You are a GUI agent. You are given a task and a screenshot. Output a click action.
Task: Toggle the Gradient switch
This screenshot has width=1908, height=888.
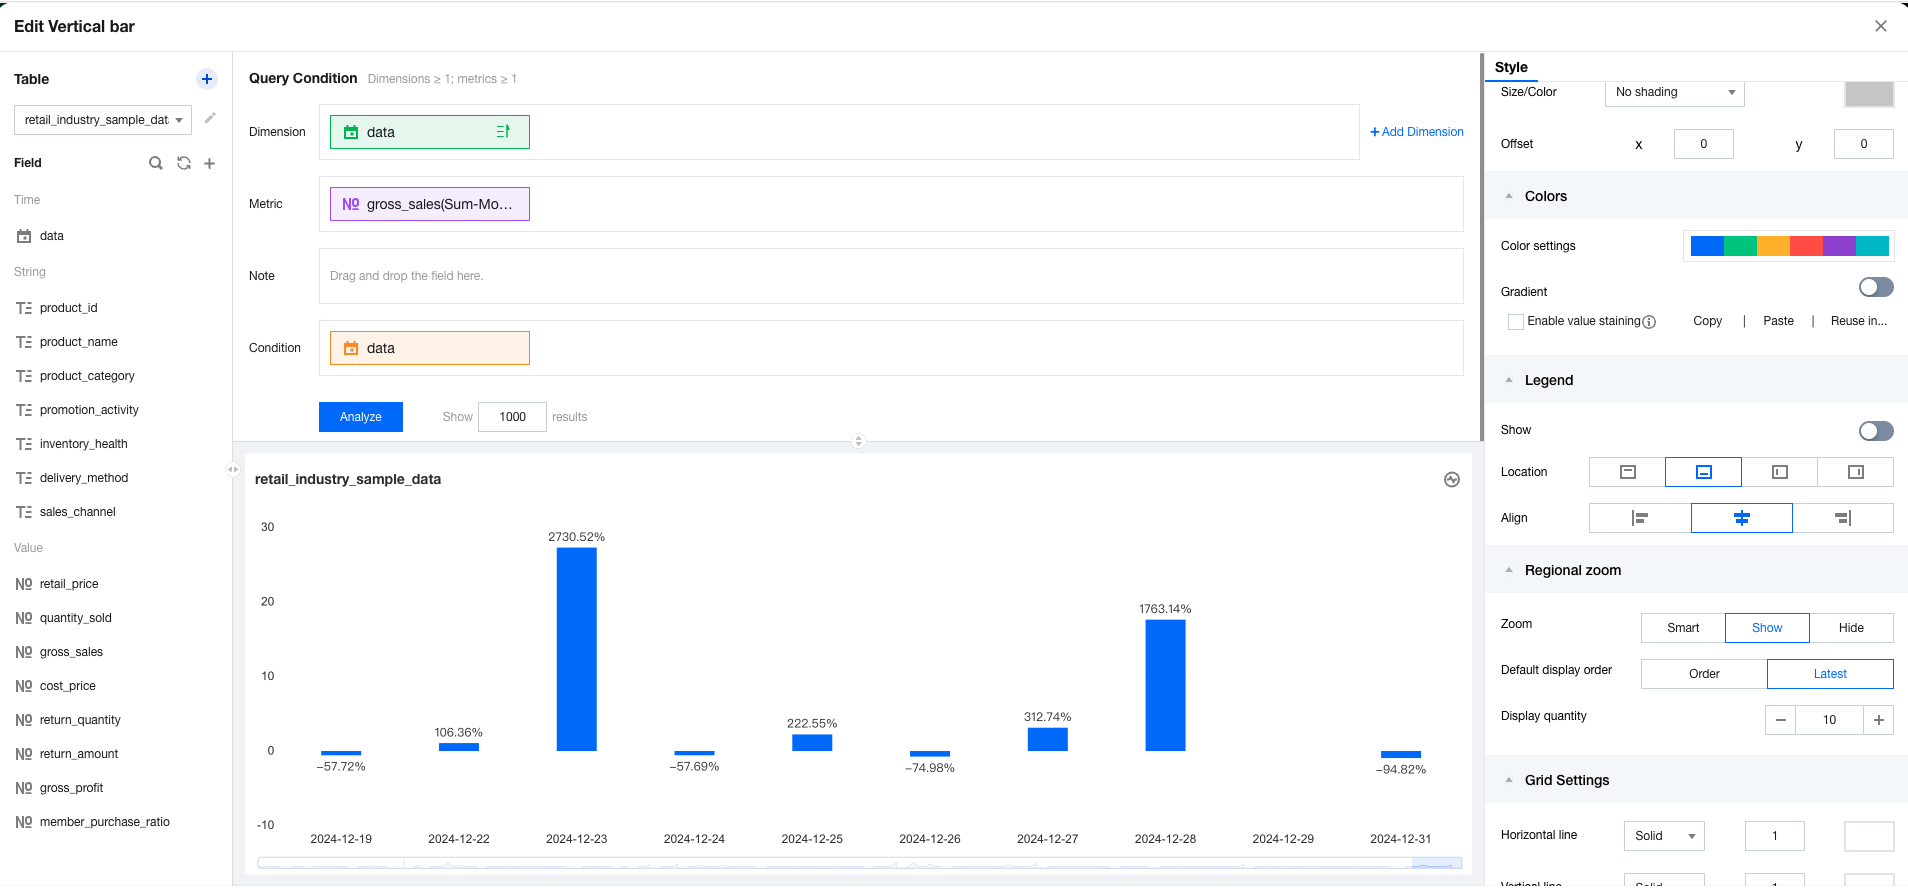[1875, 288]
